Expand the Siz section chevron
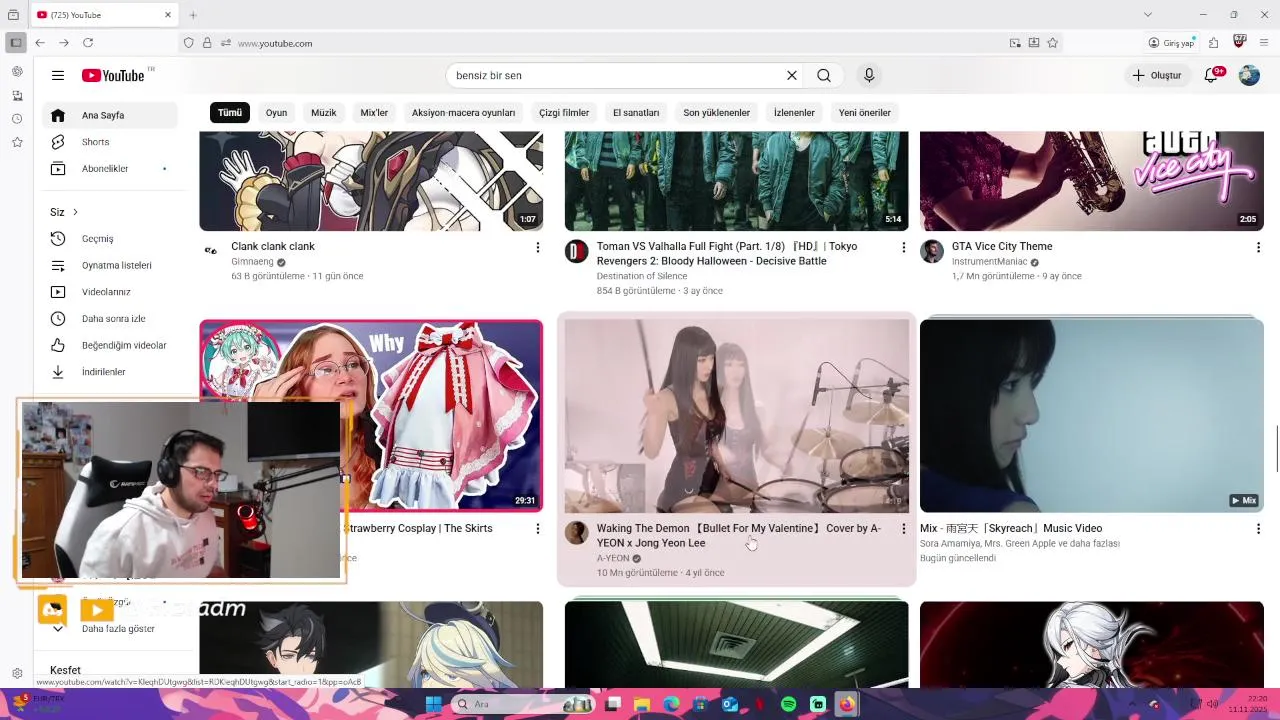The width and height of the screenshot is (1280, 720). 75,212
